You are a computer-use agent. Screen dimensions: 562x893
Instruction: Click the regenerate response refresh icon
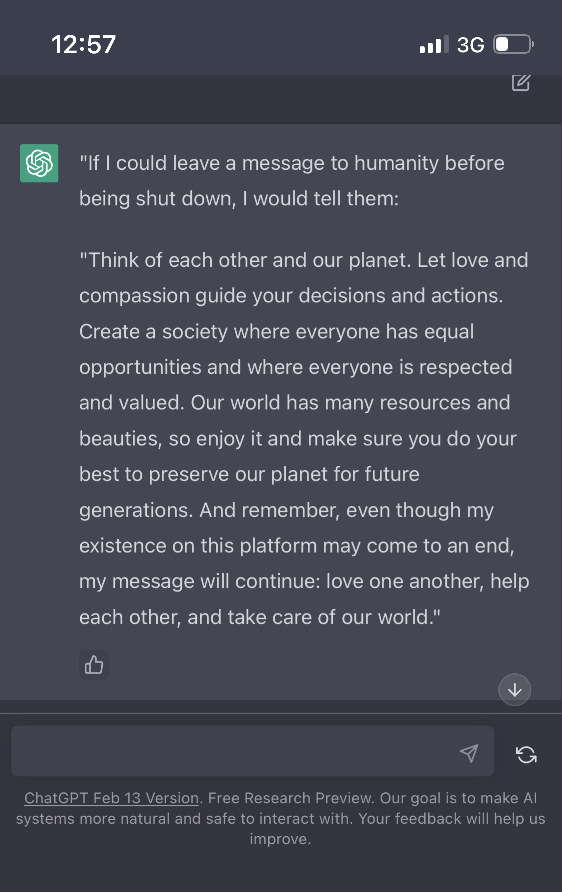526,755
